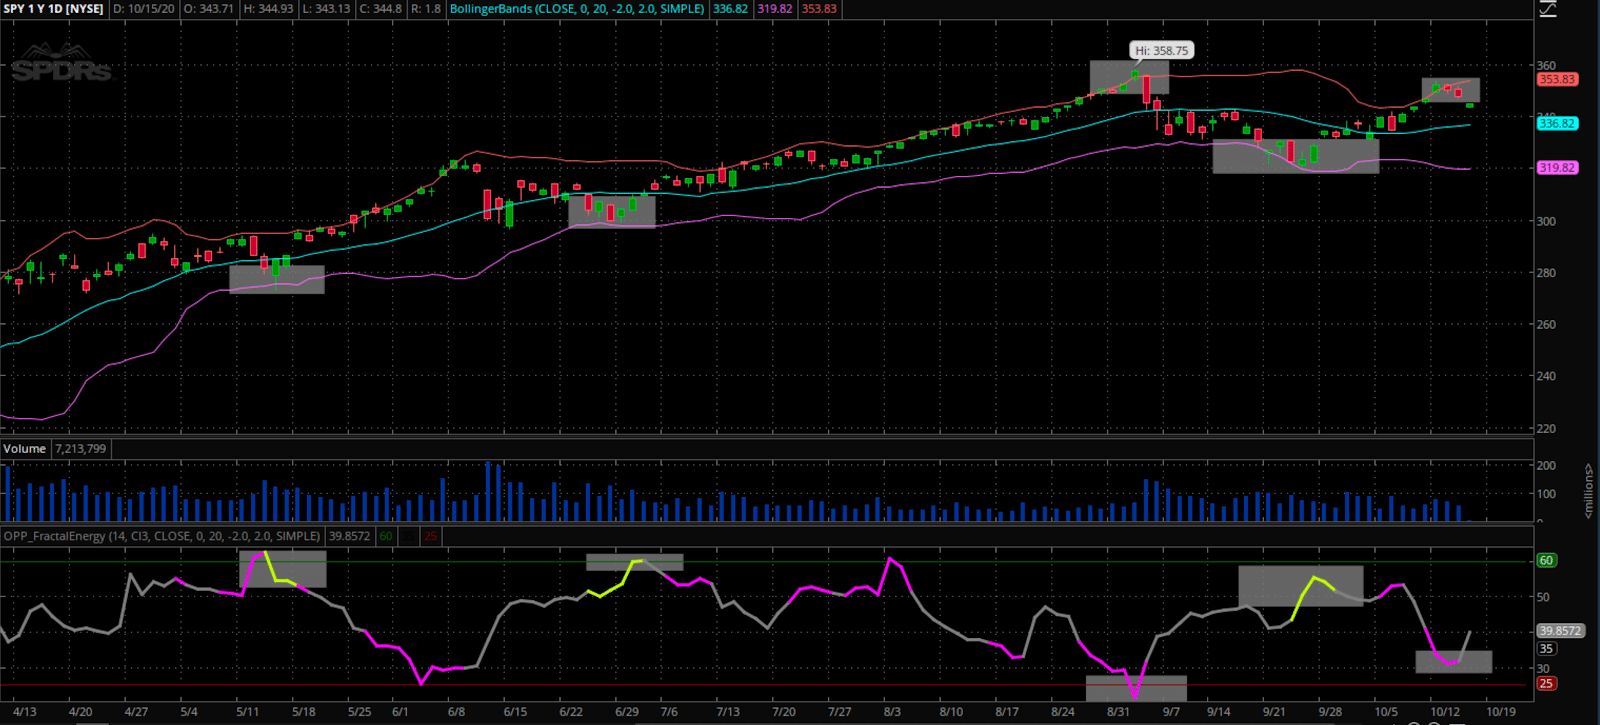Screen dimensions: 1600x725
Task: Click the red 353.83 value in header
Action: tap(819, 8)
